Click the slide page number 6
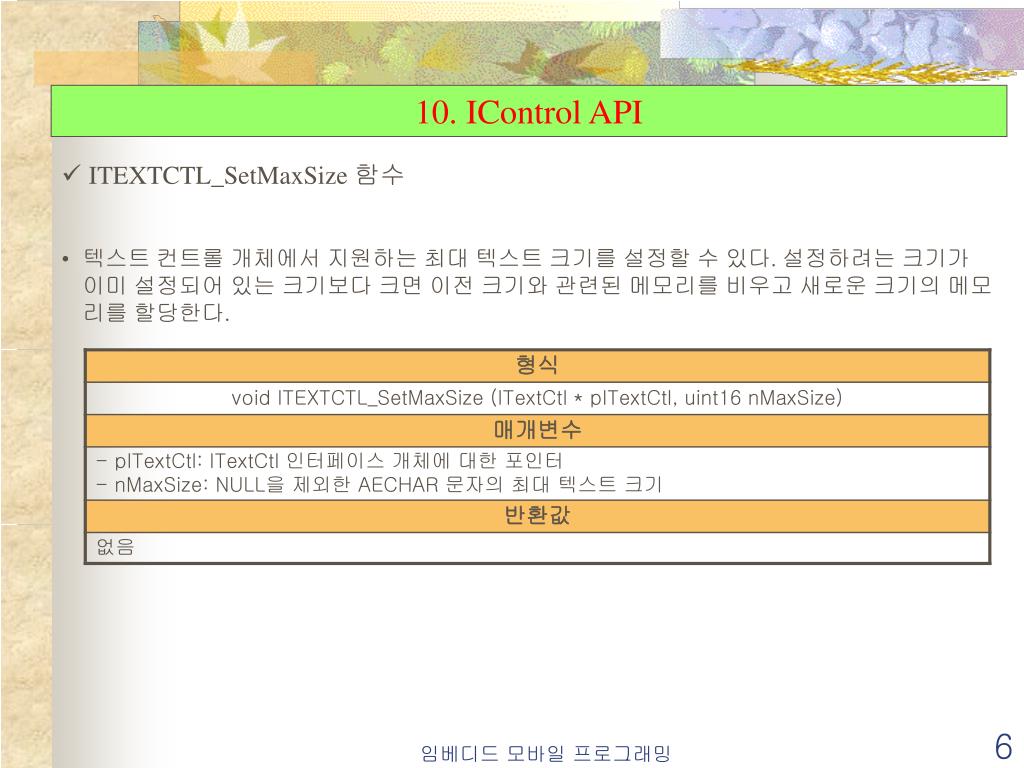Screen dimensions: 1024x768 1003,746
